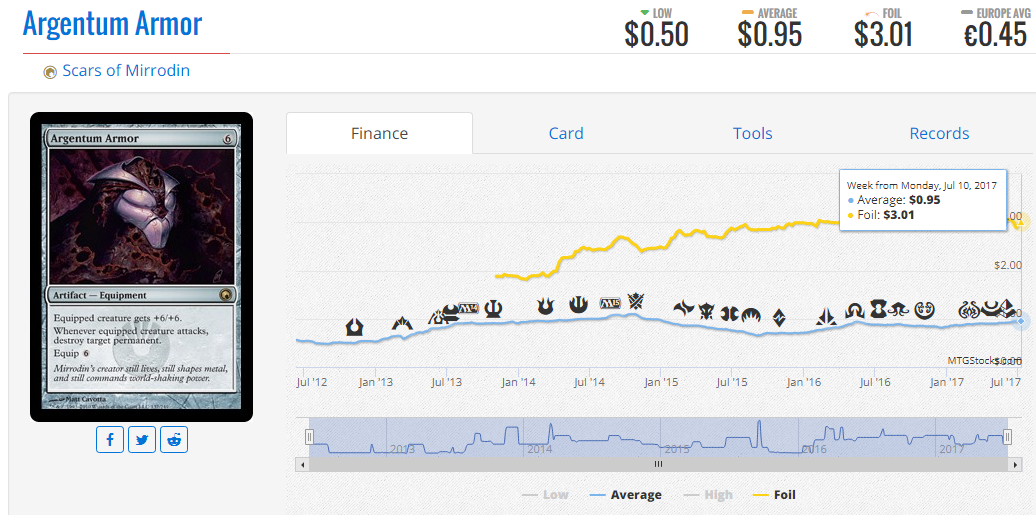Click the Jul '13 axis label
This screenshot has height=515, width=1036.
click(449, 382)
